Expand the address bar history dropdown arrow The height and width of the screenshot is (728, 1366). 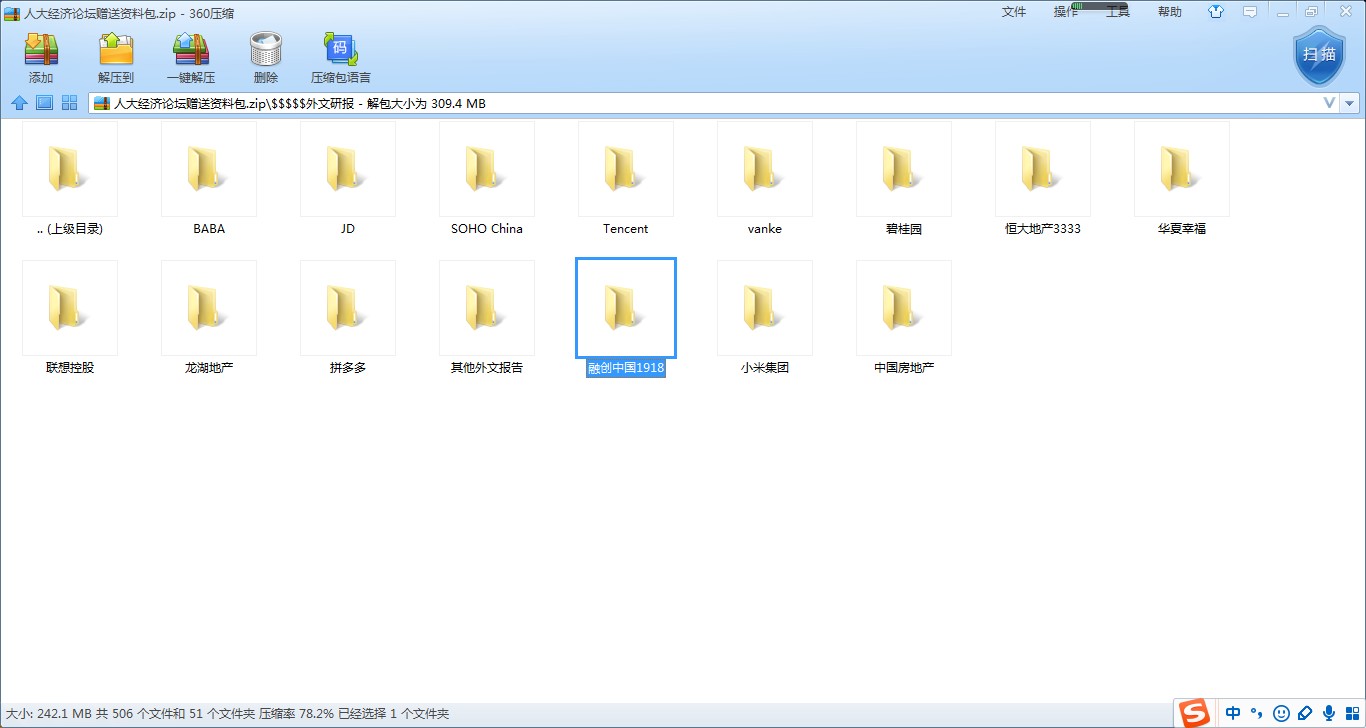pos(1350,104)
